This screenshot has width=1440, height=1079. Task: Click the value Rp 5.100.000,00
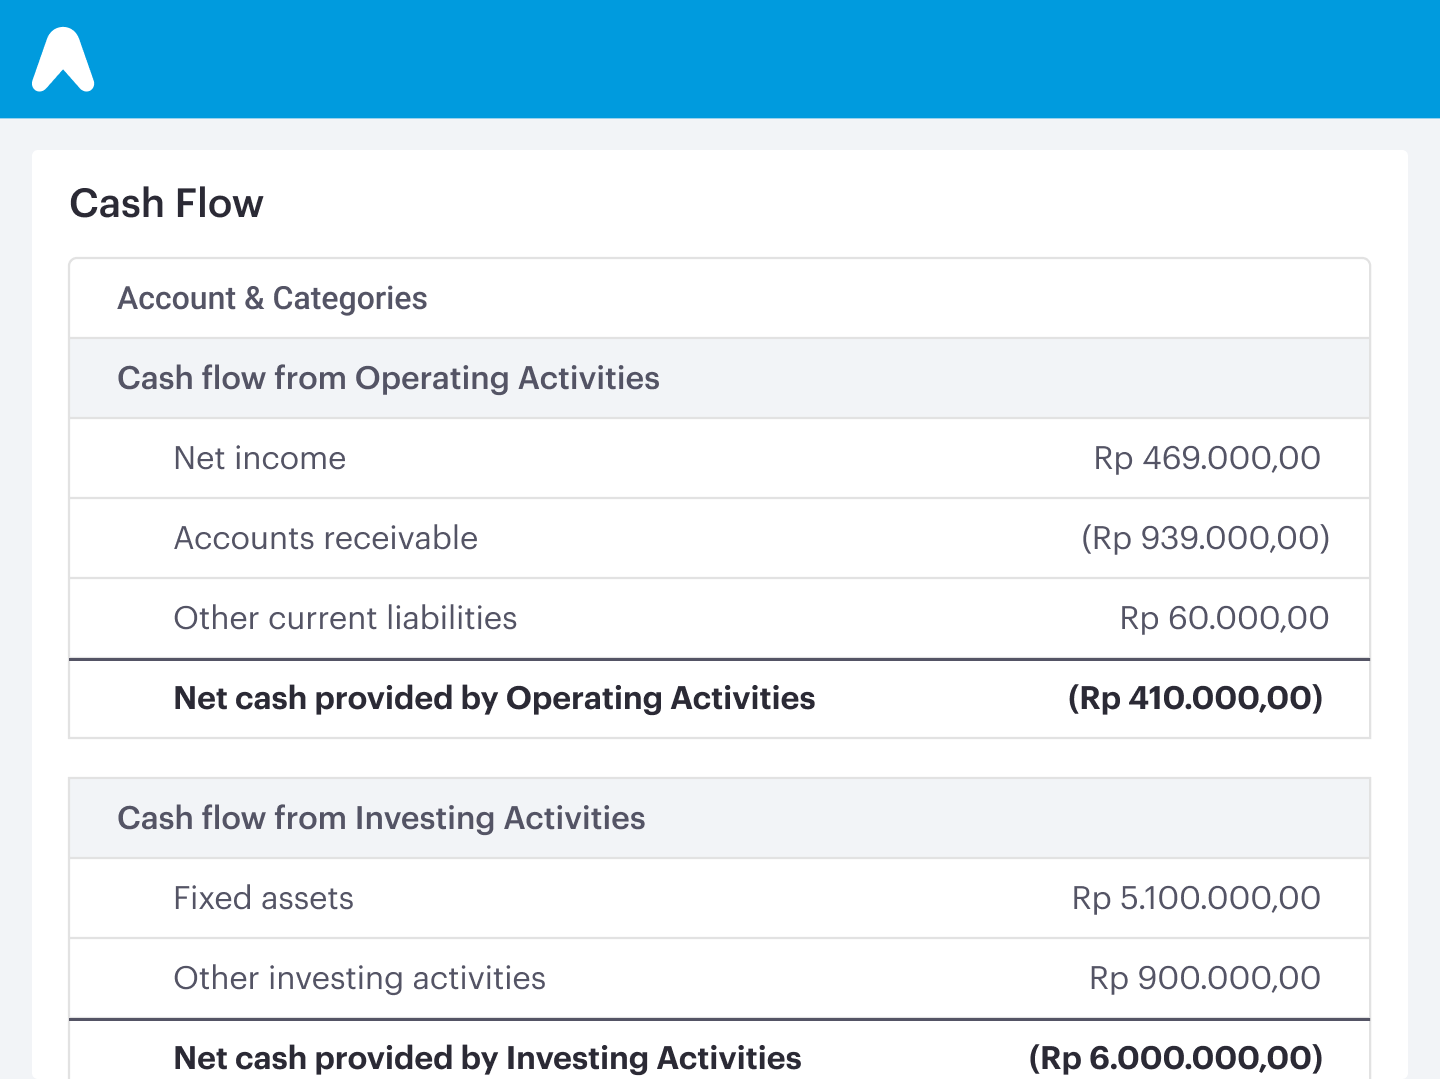pos(1196,898)
